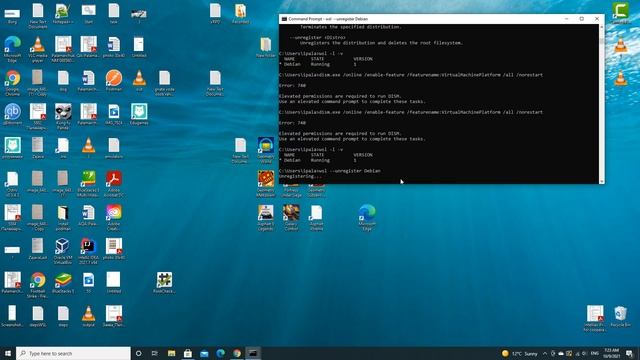This screenshot has width=640, height=360.
Task: Select the install podman folder icon
Action: [63, 217]
